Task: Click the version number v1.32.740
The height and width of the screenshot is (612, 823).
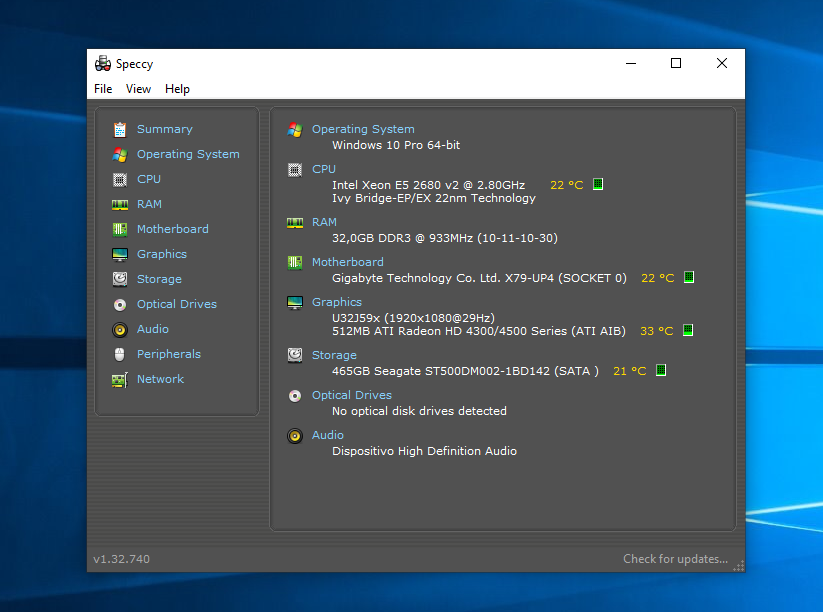Action: point(121,559)
